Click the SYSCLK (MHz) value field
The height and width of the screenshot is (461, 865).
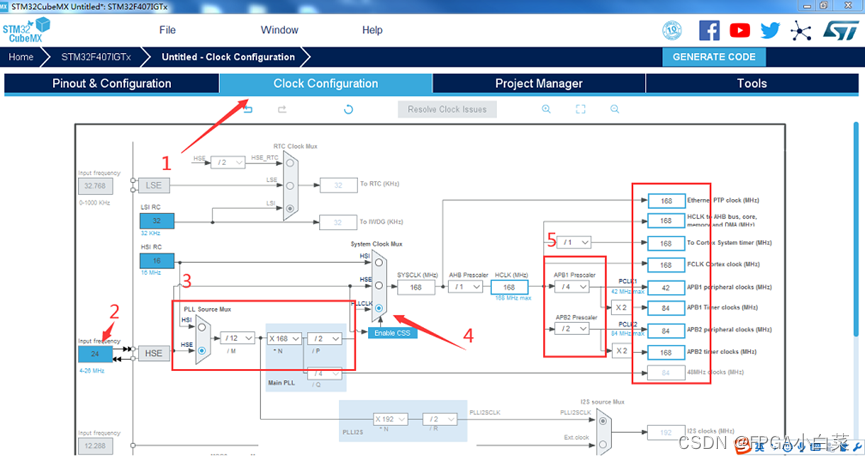(x=415, y=287)
